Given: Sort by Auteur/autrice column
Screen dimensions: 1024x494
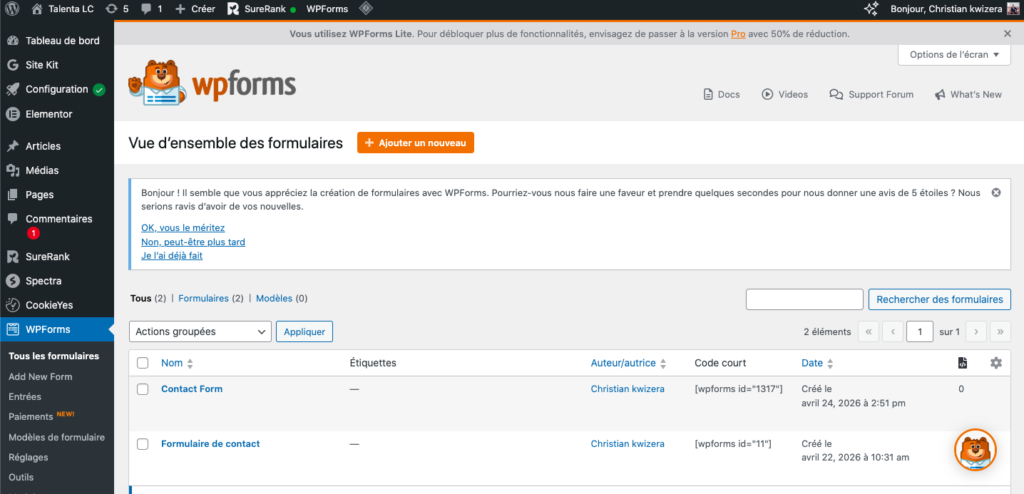Looking at the screenshot, I should [628, 363].
